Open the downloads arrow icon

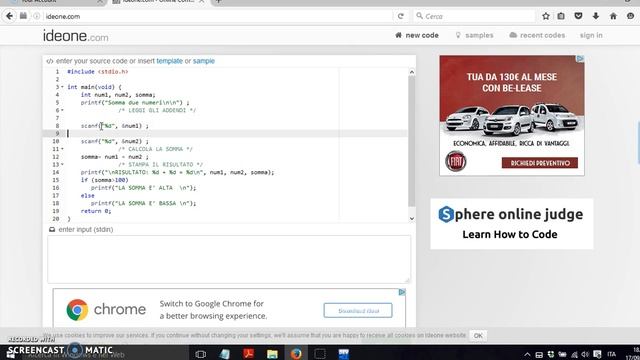tap(596, 16)
